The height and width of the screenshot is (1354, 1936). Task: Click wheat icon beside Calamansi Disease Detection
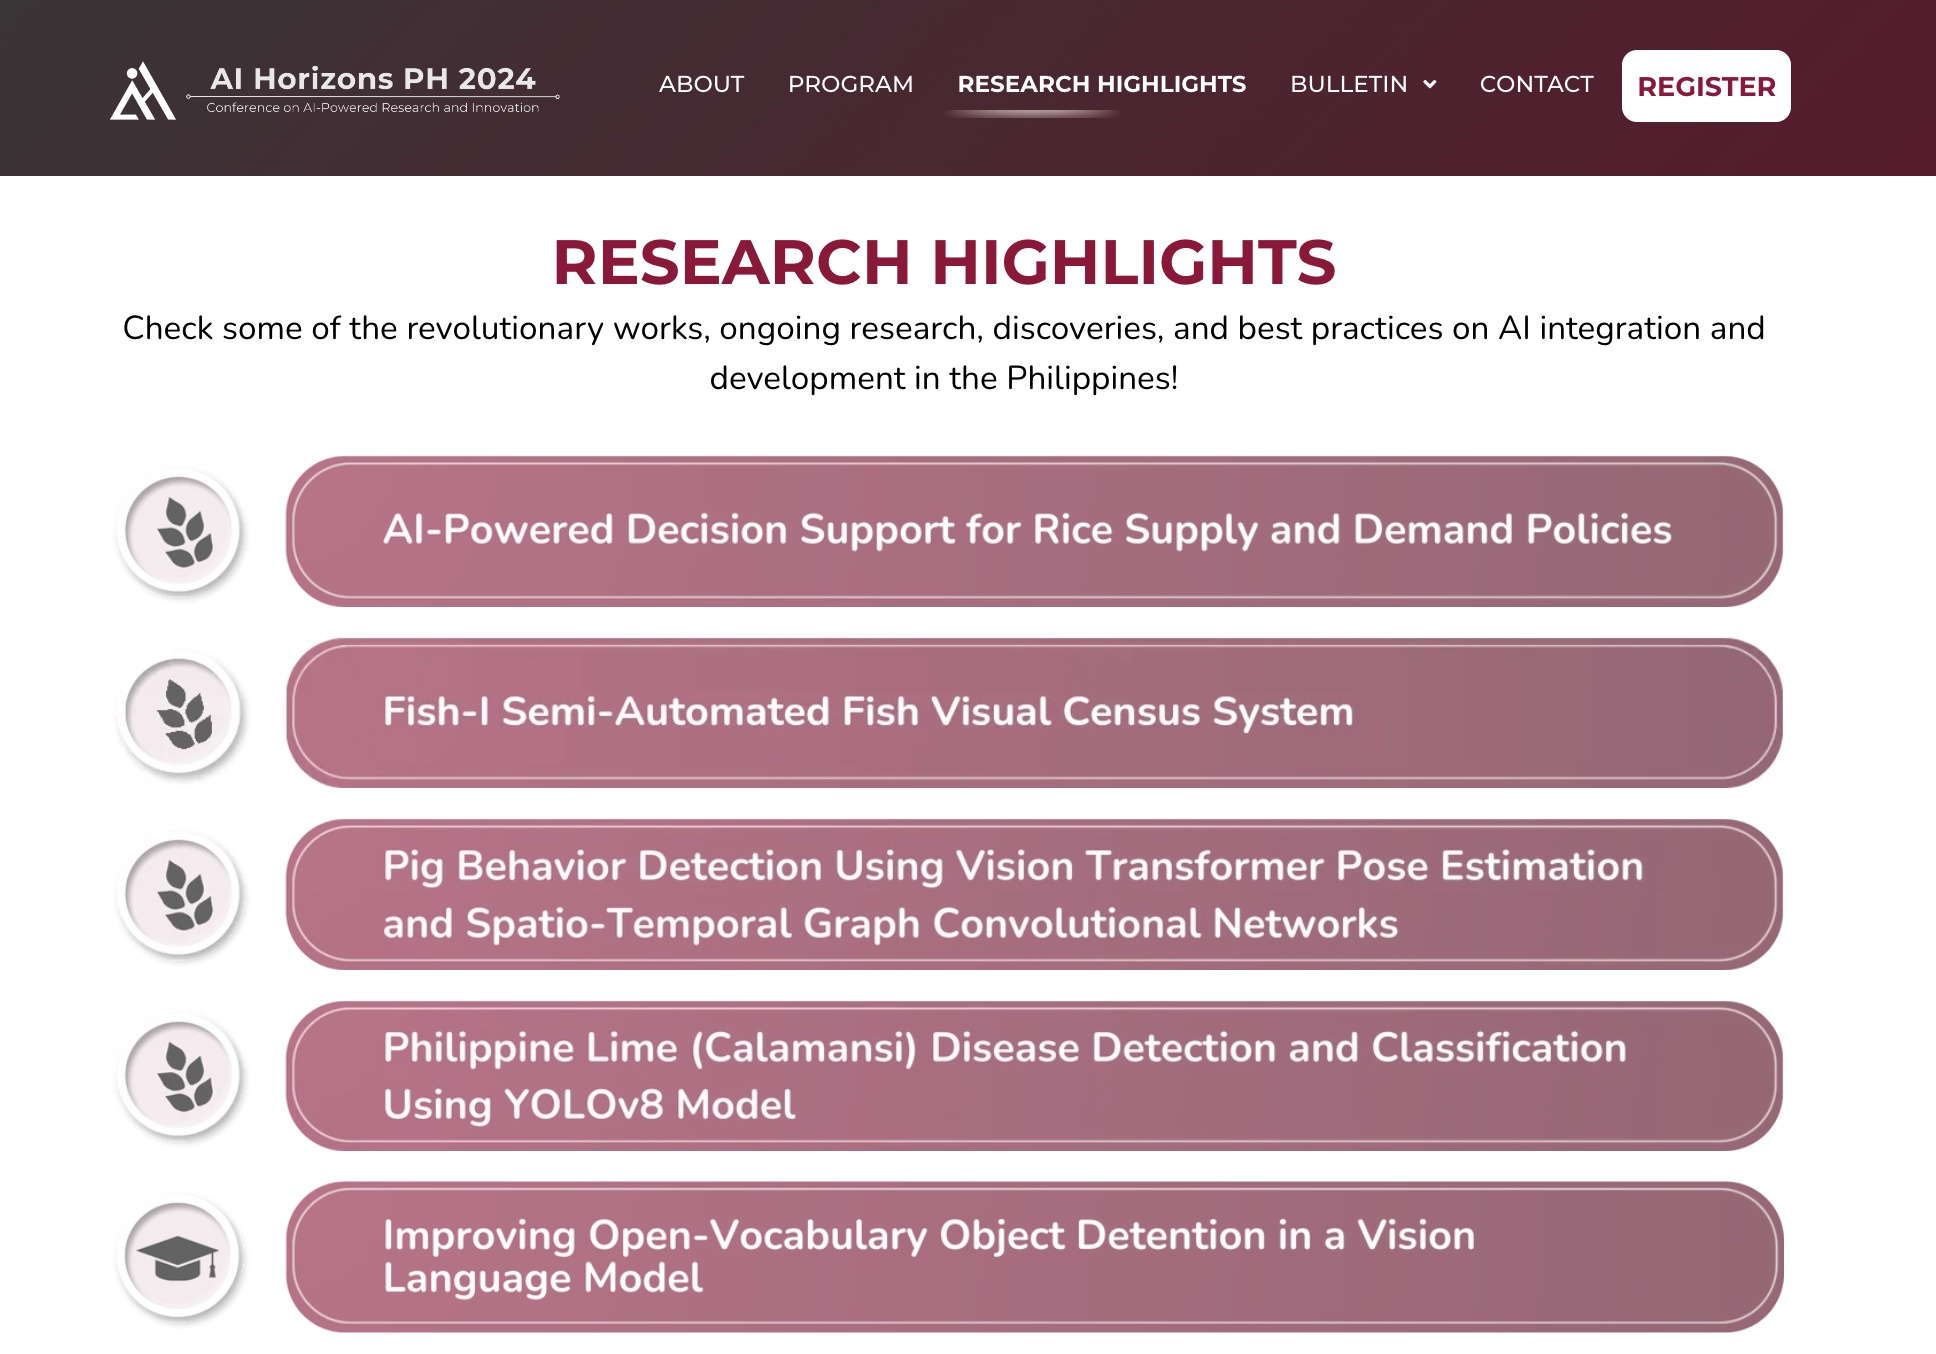coord(181,1076)
